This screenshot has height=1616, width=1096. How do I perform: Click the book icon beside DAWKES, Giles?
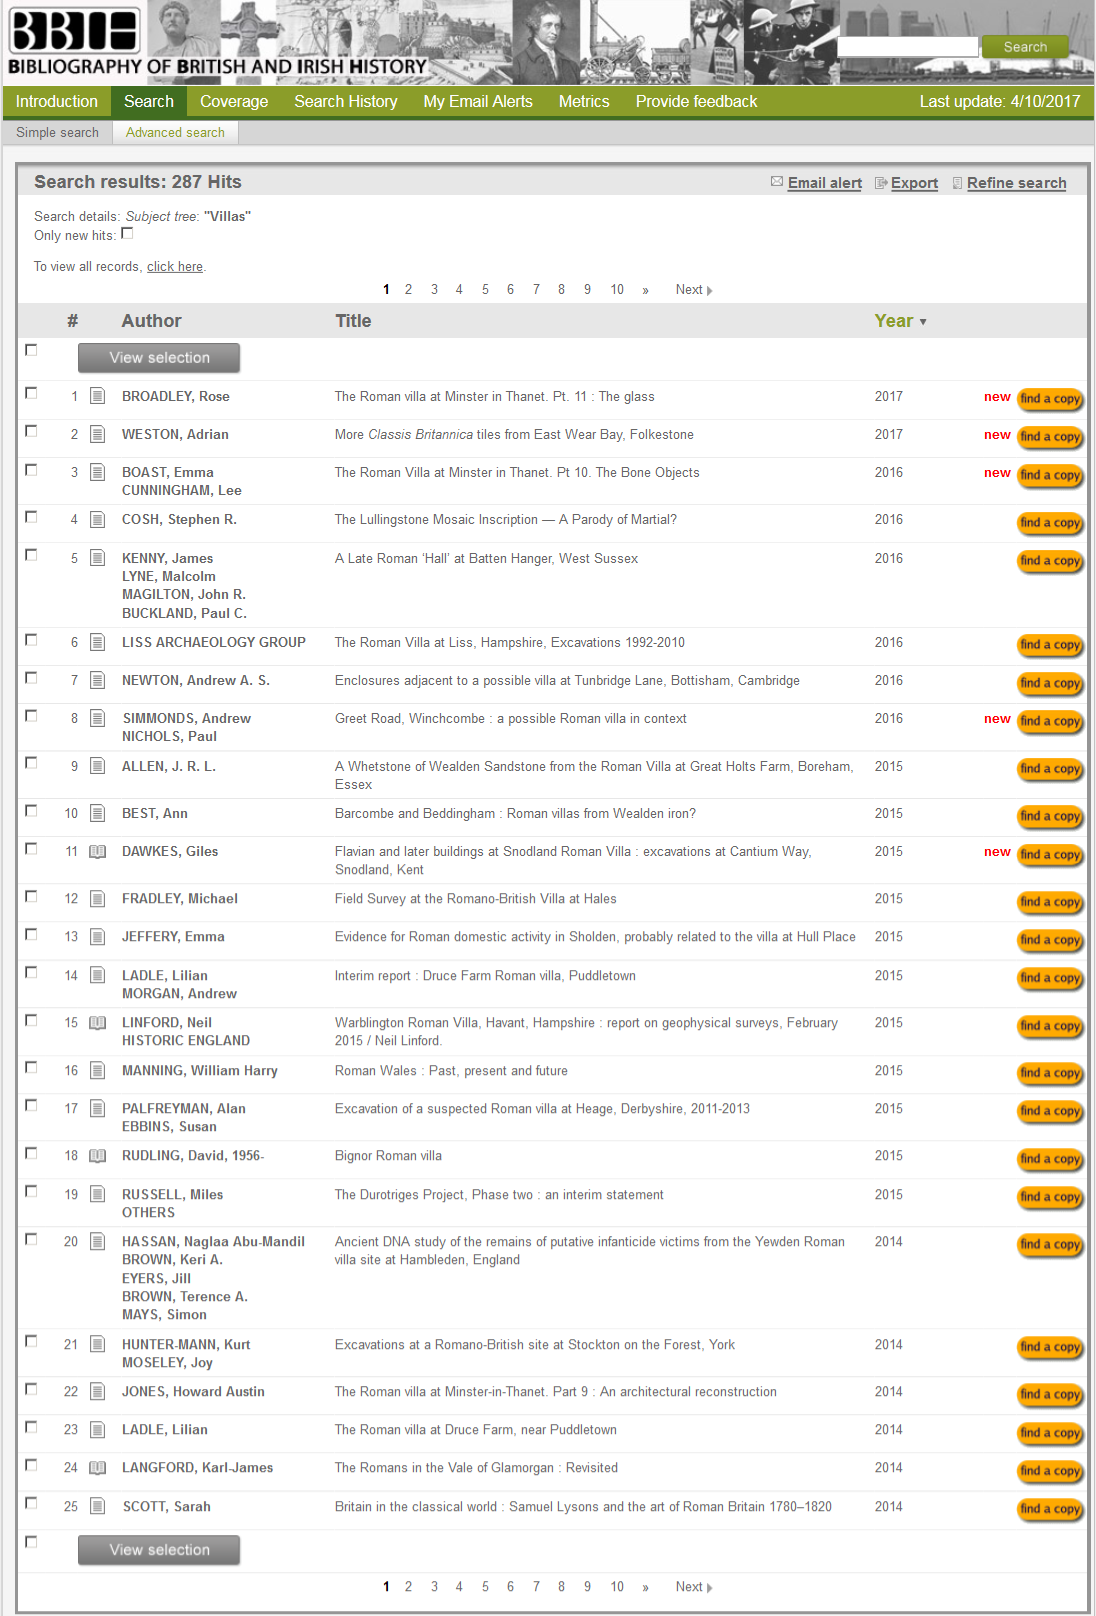(97, 852)
